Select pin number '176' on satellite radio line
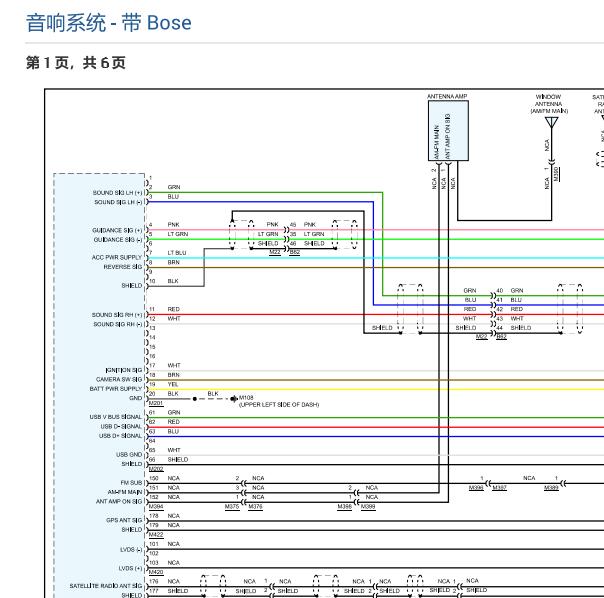This screenshot has width=604, height=598. point(154,581)
